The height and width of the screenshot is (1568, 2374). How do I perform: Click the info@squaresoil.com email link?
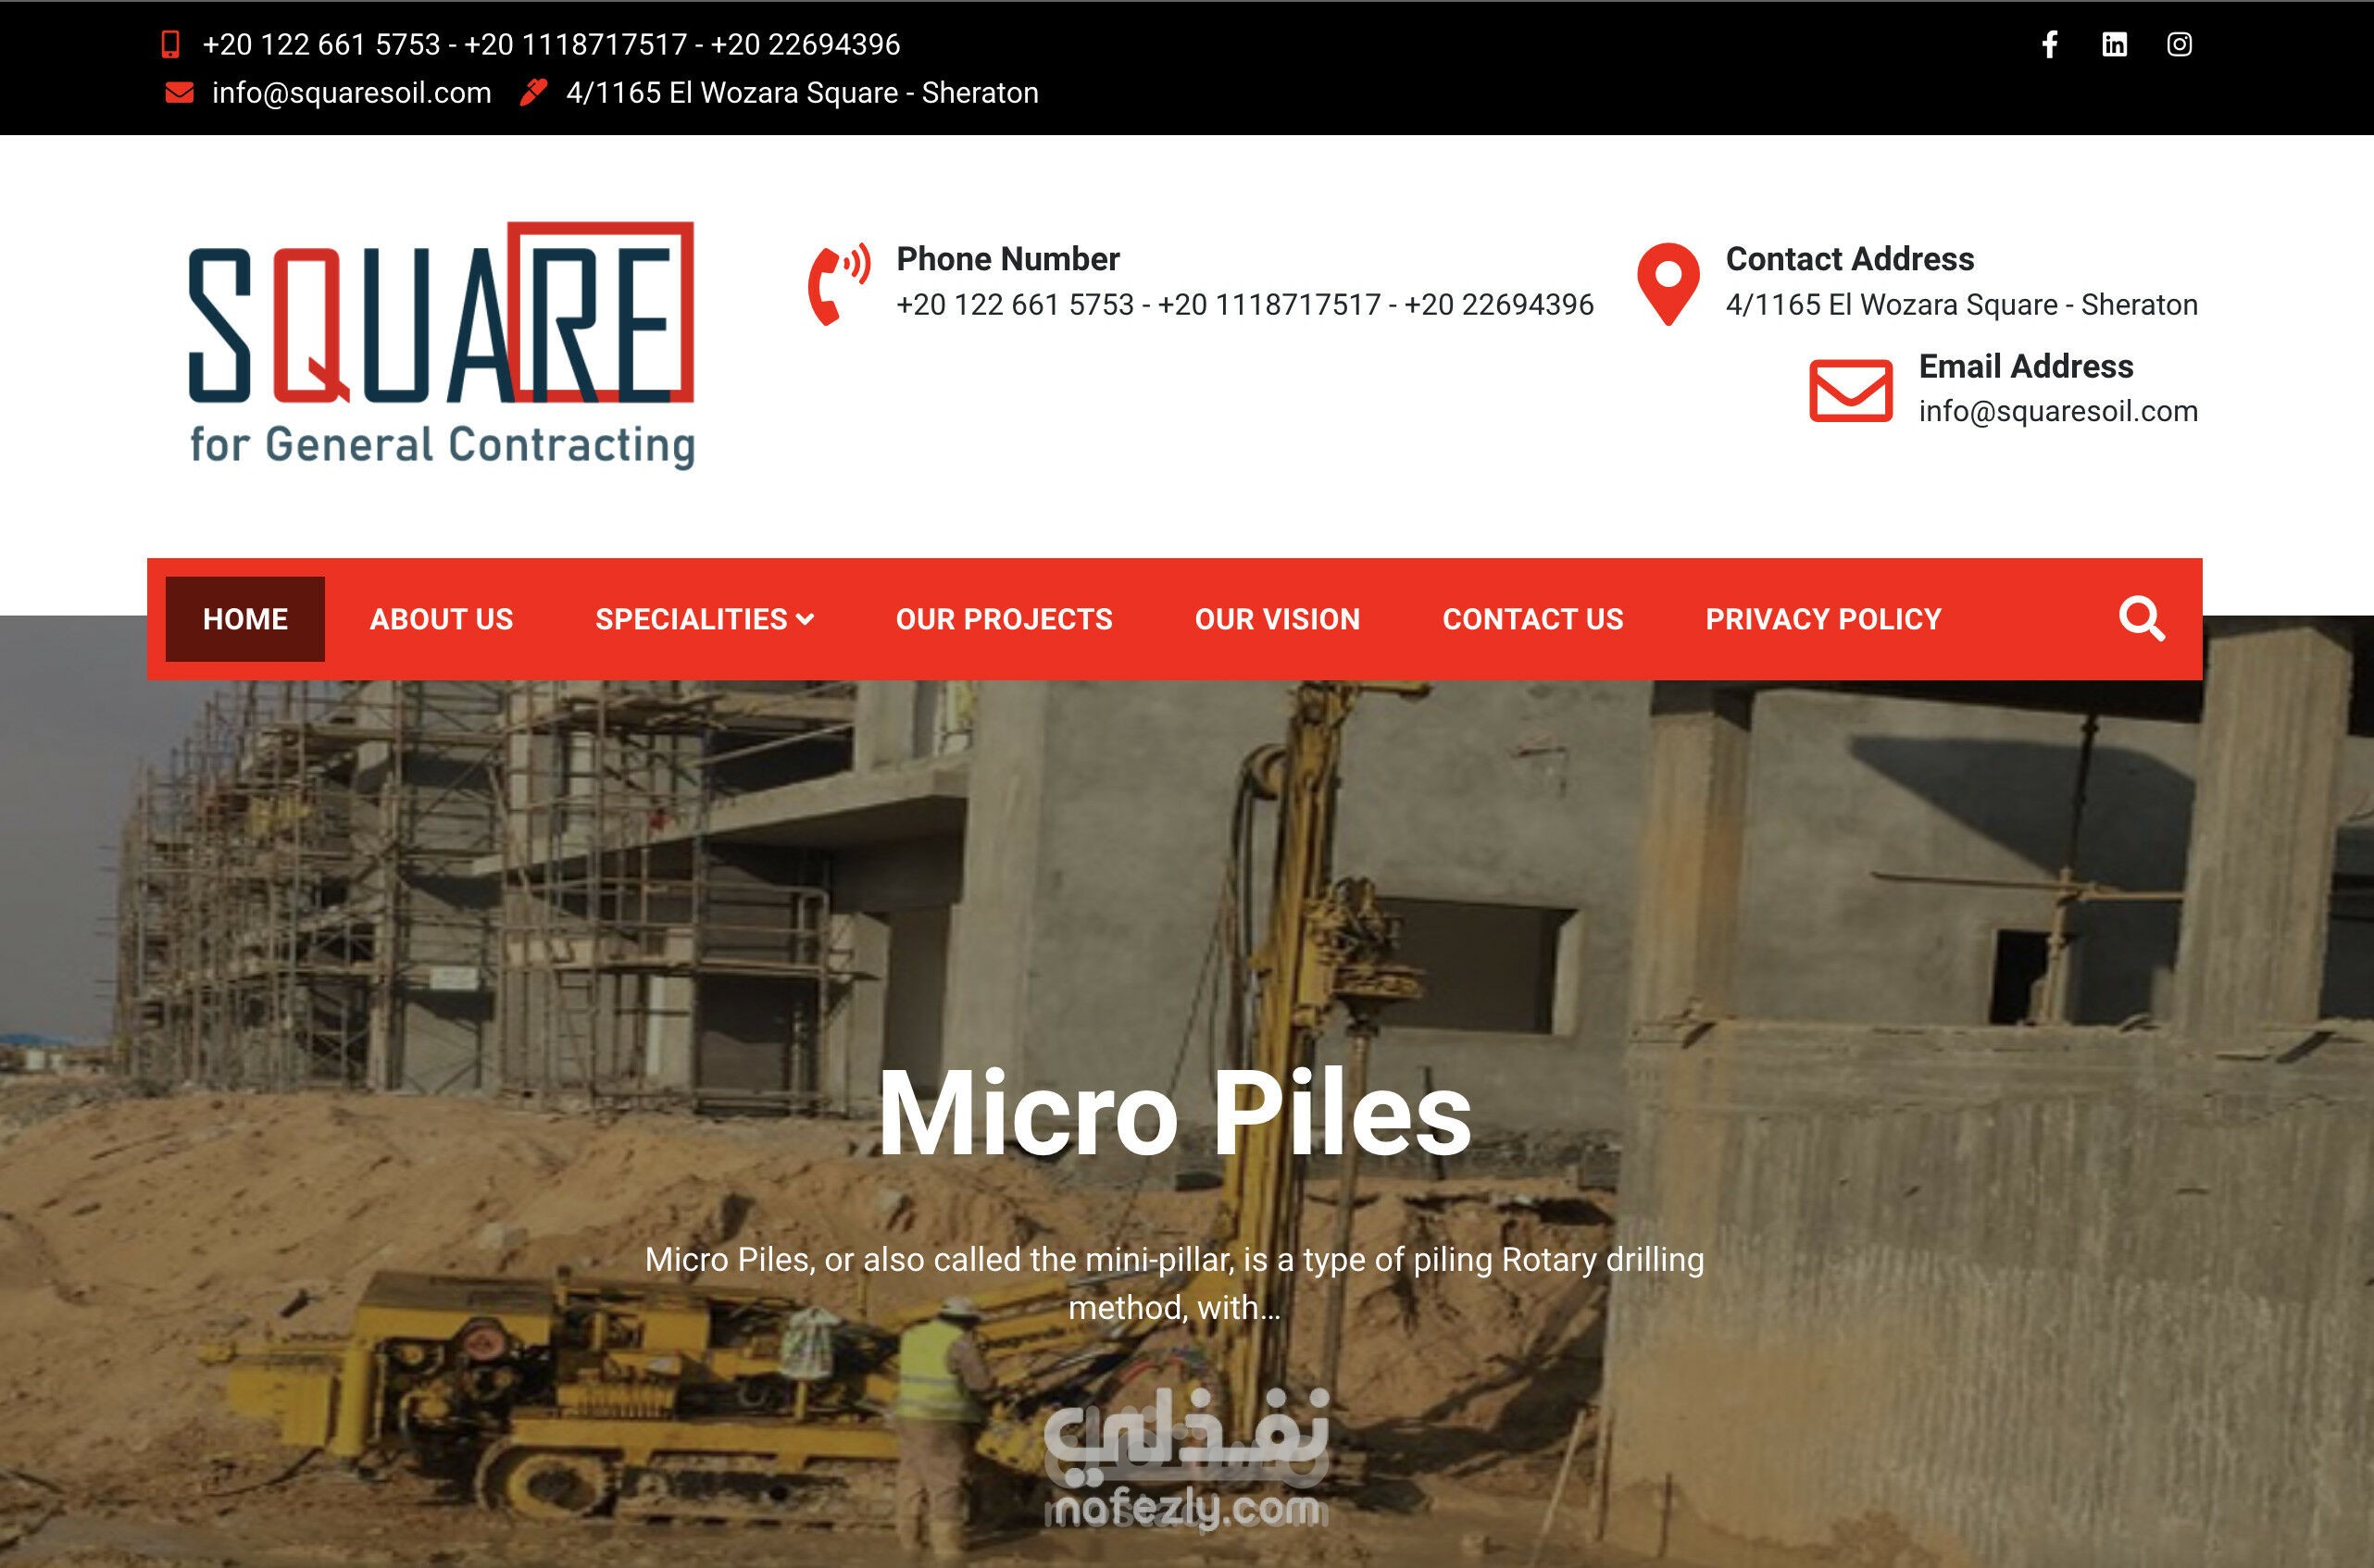(349, 91)
